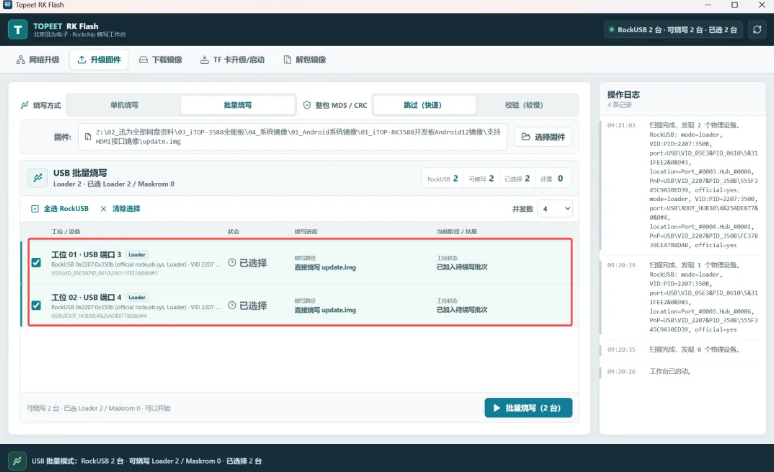Open the TF 卡升级/启动 tab
Screen dimensions: 774x472
click(x=232, y=60)
